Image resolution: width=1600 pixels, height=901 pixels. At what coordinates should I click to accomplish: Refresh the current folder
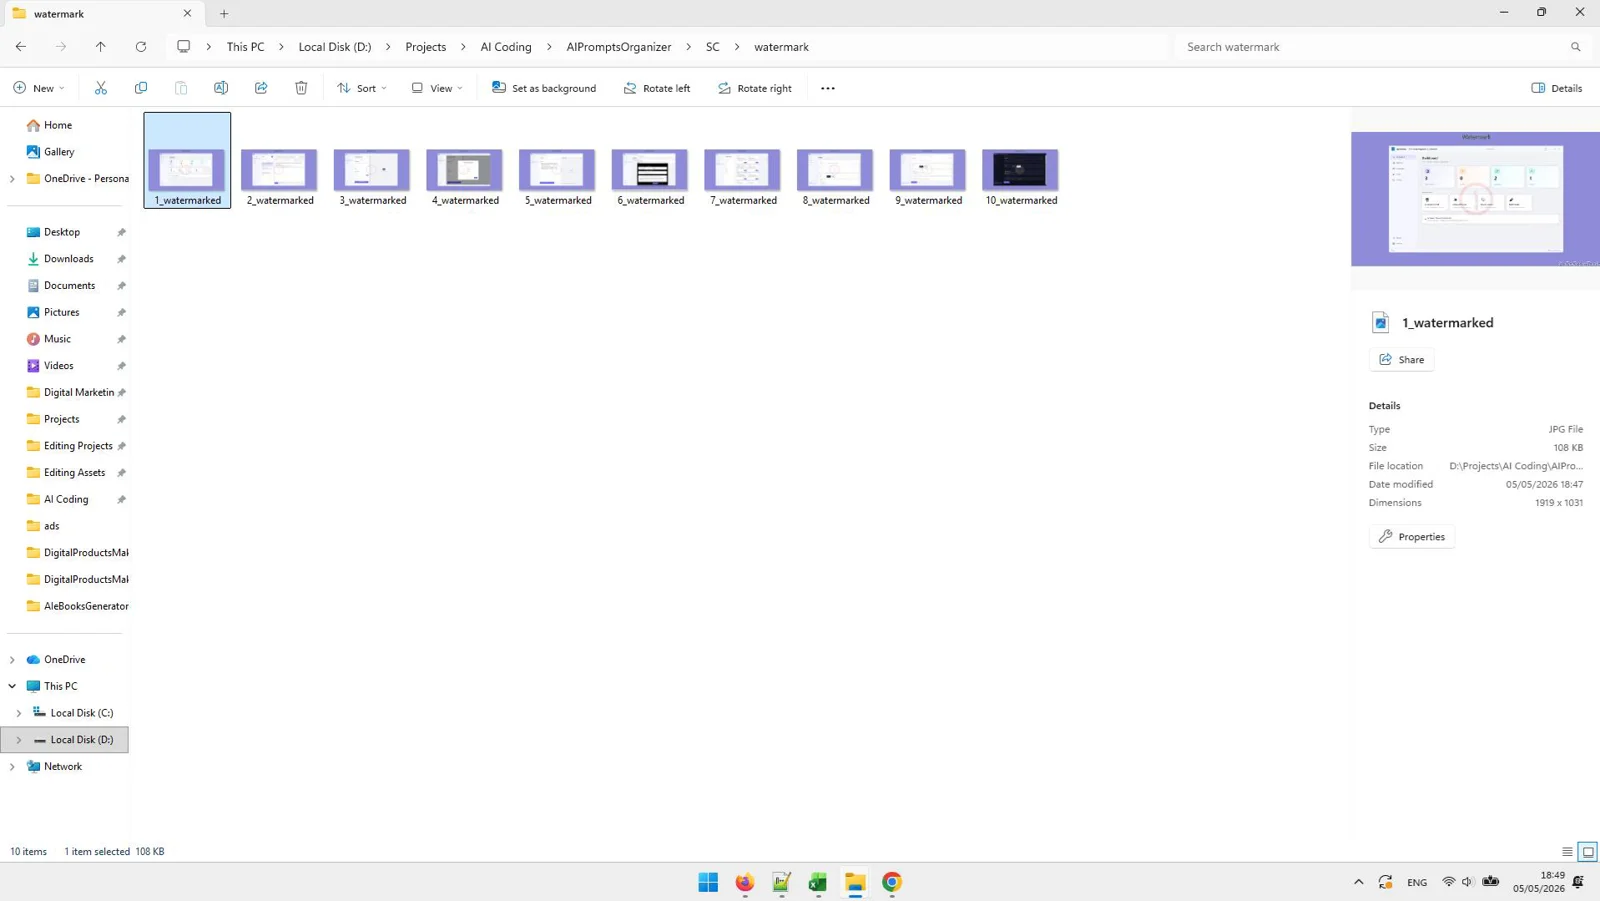(141, 47)
